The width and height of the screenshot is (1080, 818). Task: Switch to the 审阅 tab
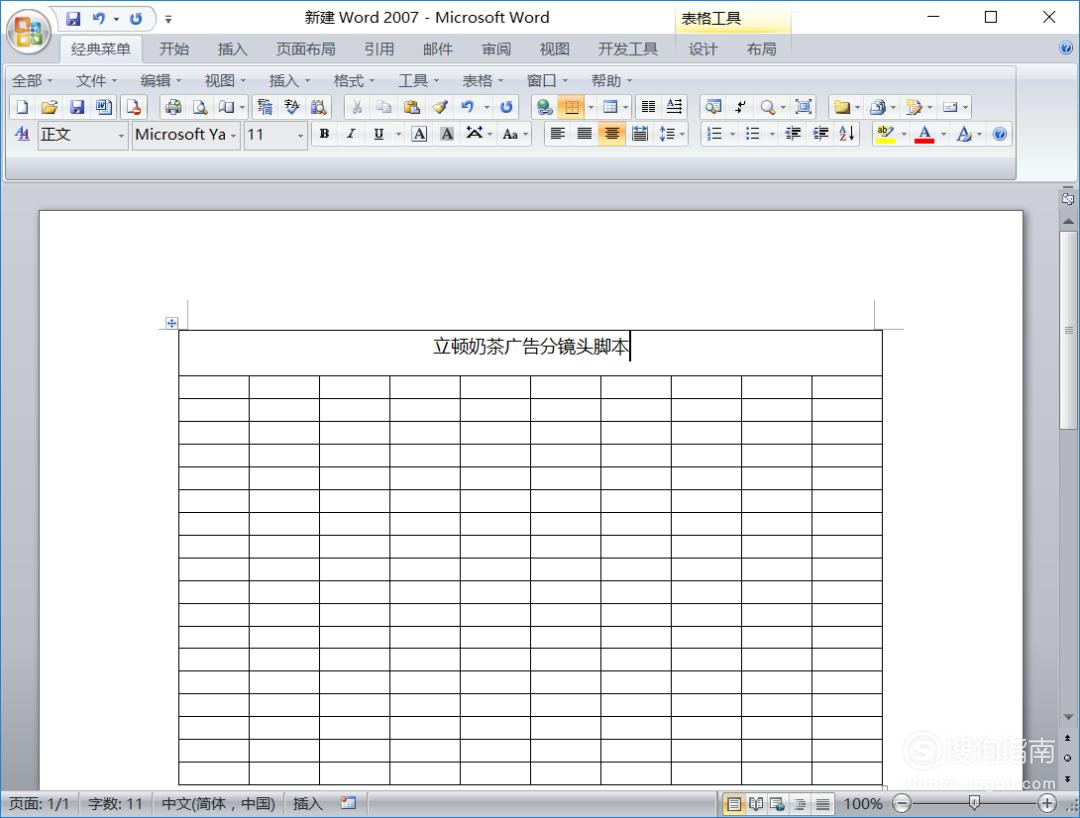click(496, 49)
